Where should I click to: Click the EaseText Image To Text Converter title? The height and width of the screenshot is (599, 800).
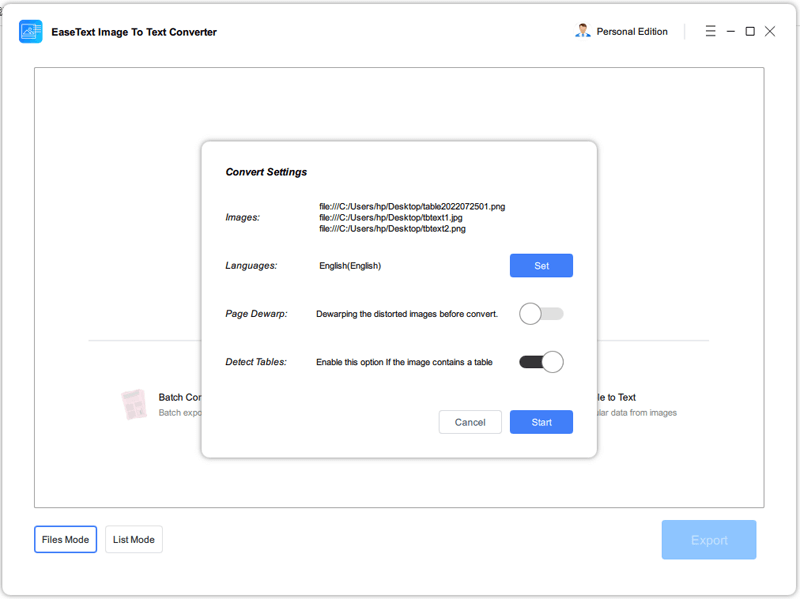pos(134,32)
